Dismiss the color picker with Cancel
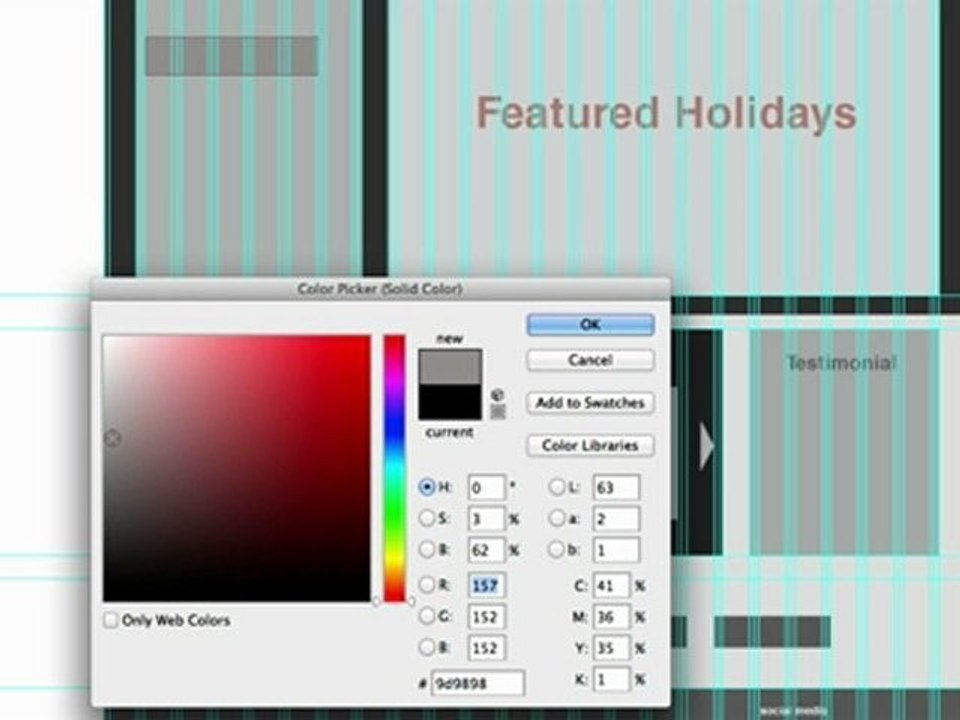 coord(590,360)
